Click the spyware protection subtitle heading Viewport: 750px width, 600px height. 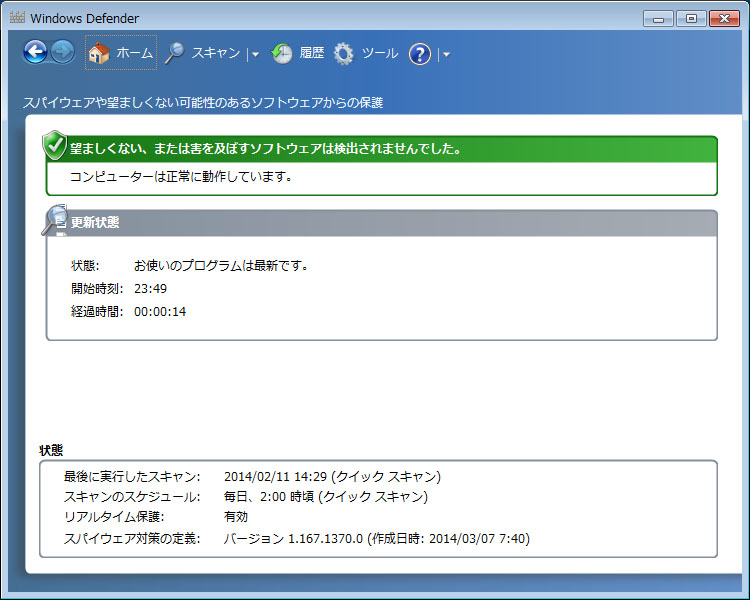tap(203, 103)
